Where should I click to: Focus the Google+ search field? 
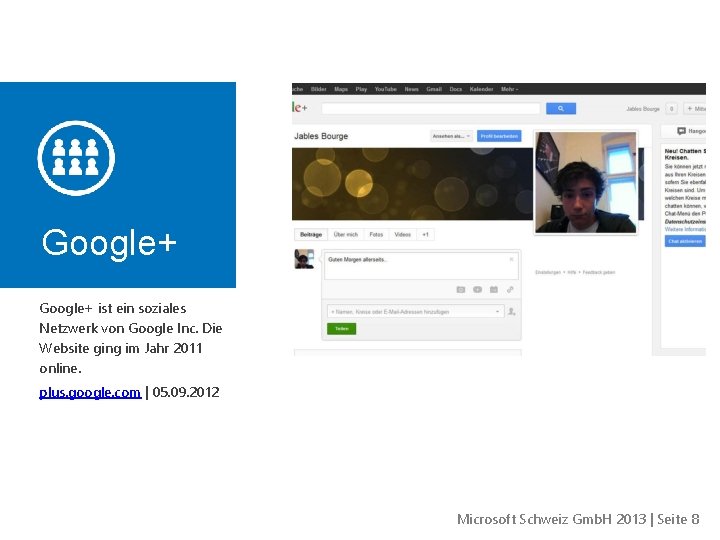coord(431,108)
